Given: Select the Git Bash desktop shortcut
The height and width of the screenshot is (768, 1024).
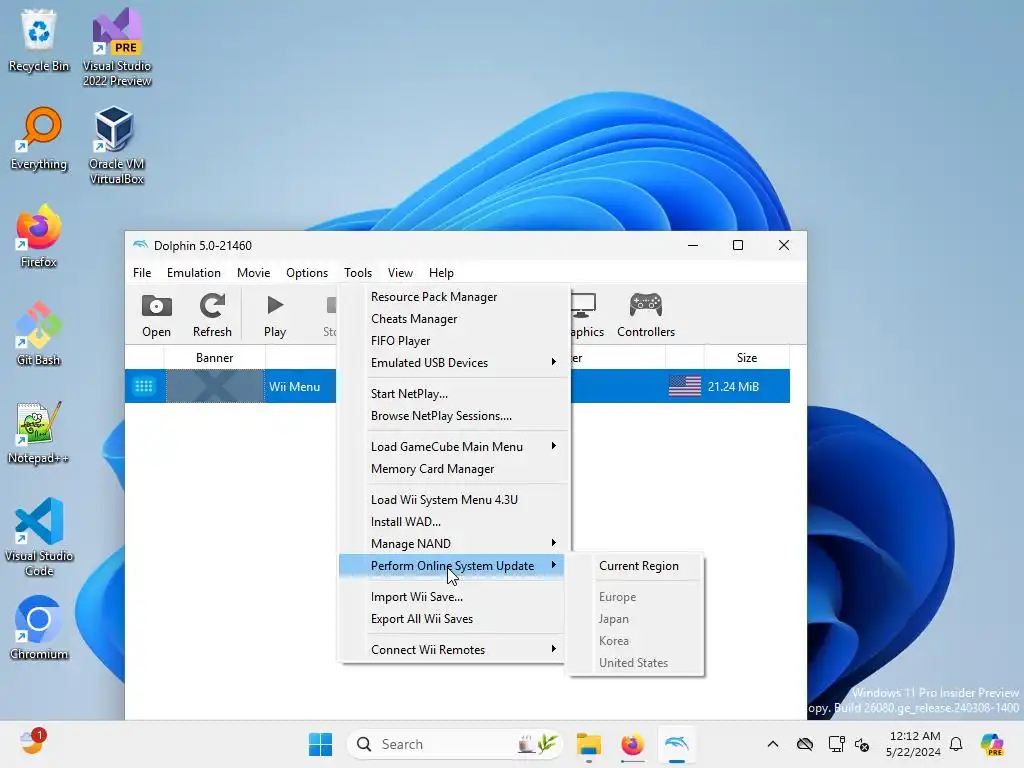Looking at the screenshot, I should coord(39,334).
